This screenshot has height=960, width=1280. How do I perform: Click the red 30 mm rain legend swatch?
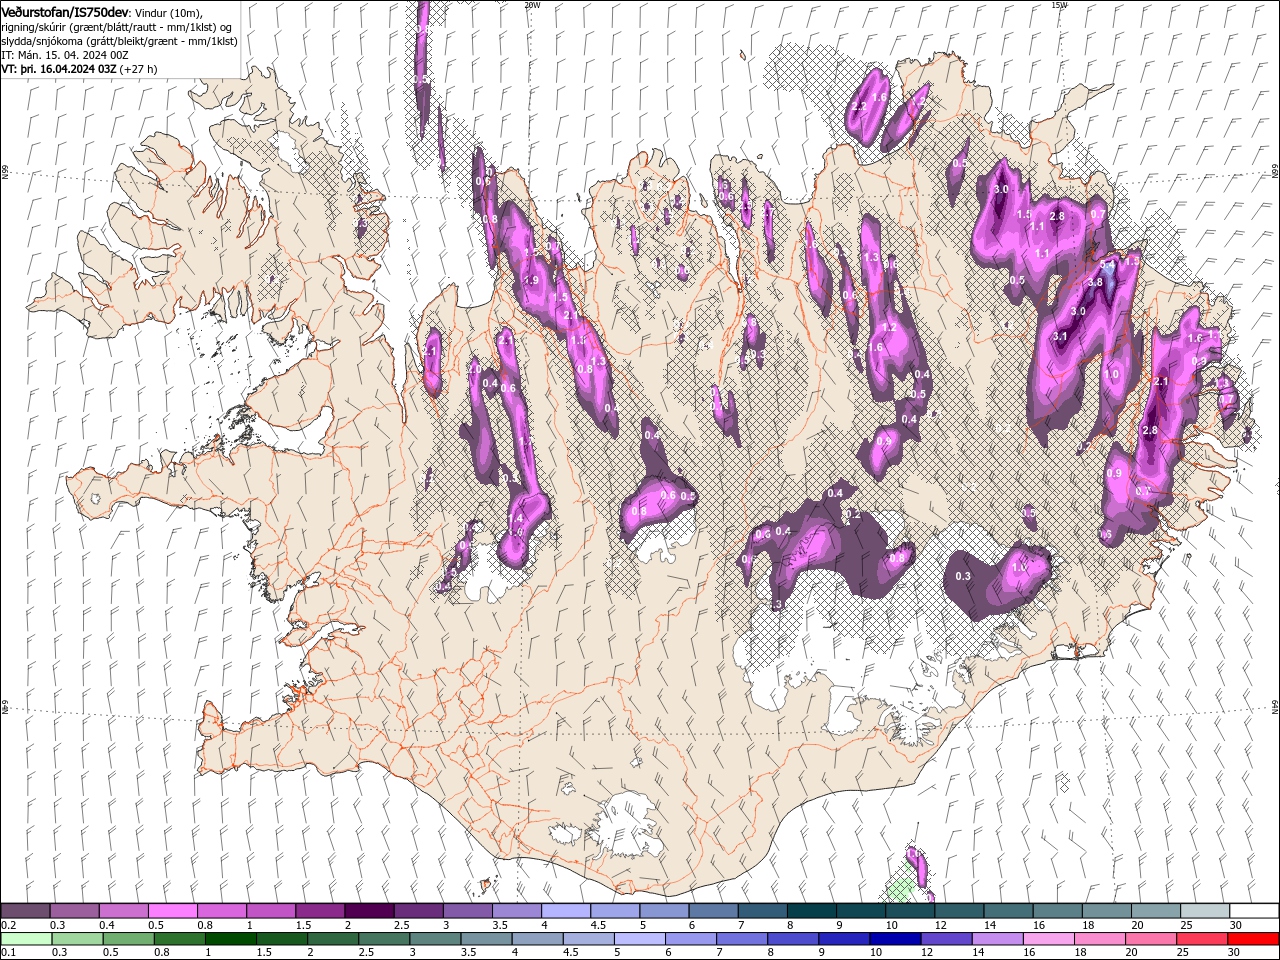1254,939
